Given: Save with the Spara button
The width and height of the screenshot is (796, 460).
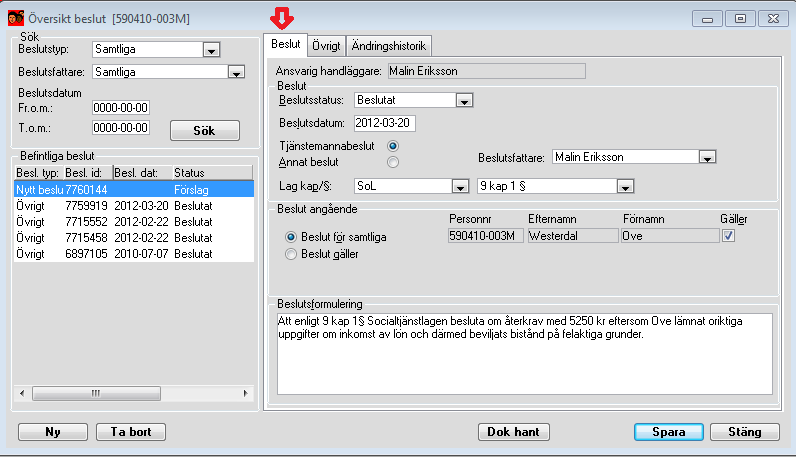Looking at the screenshot, I should tap(669, 432).
